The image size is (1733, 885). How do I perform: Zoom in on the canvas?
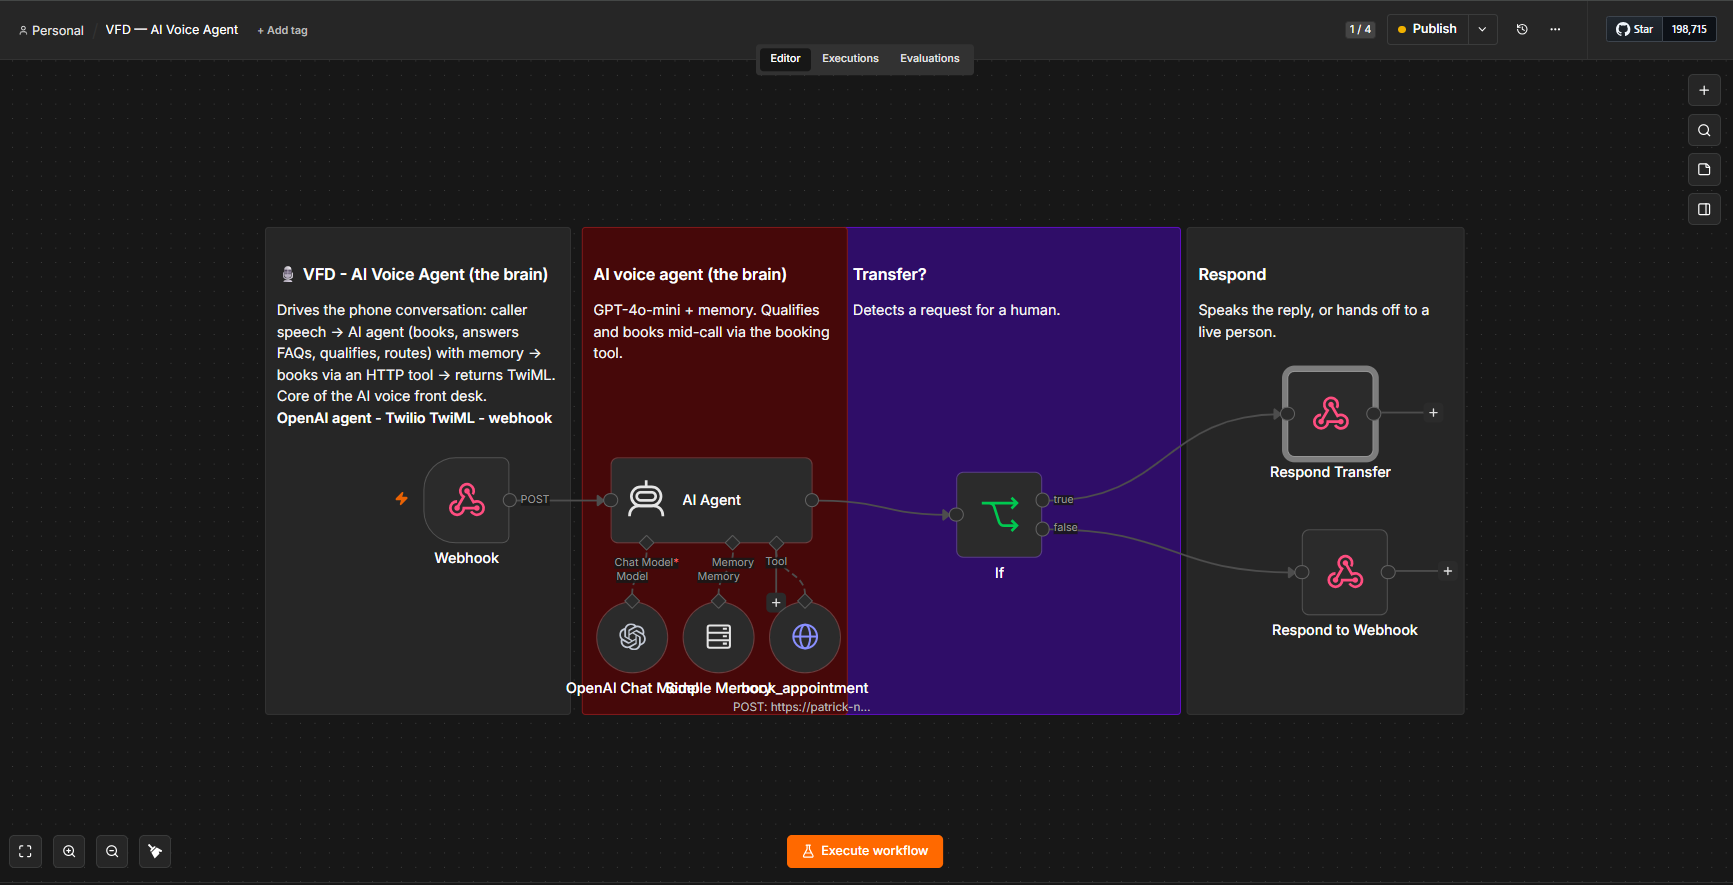click(69, 851)
